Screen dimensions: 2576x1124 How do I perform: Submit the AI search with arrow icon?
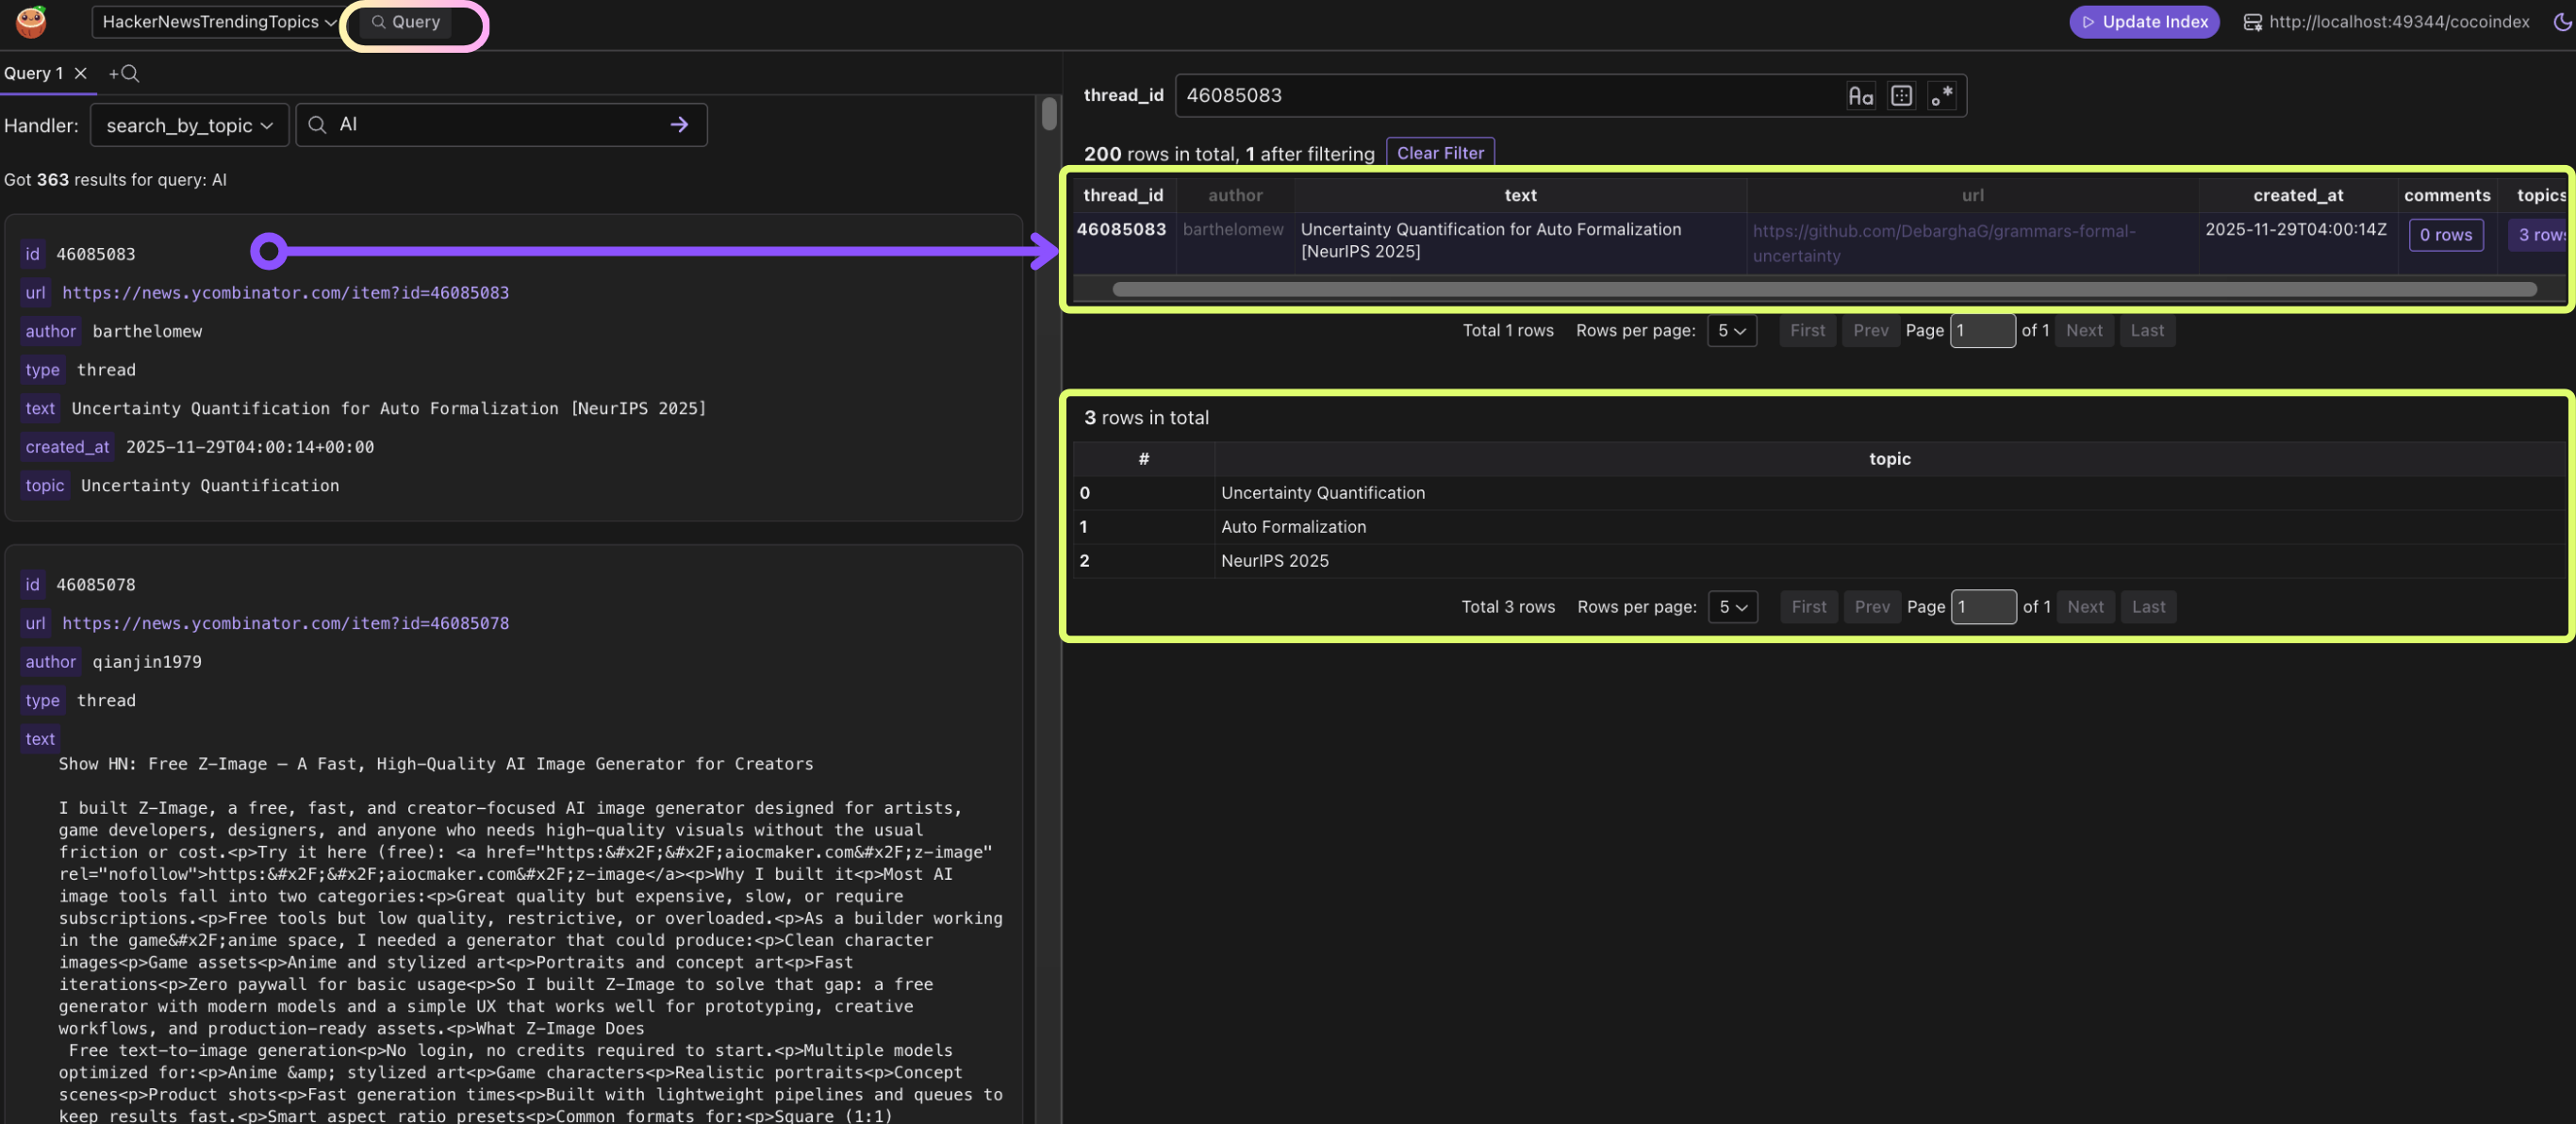679,125
